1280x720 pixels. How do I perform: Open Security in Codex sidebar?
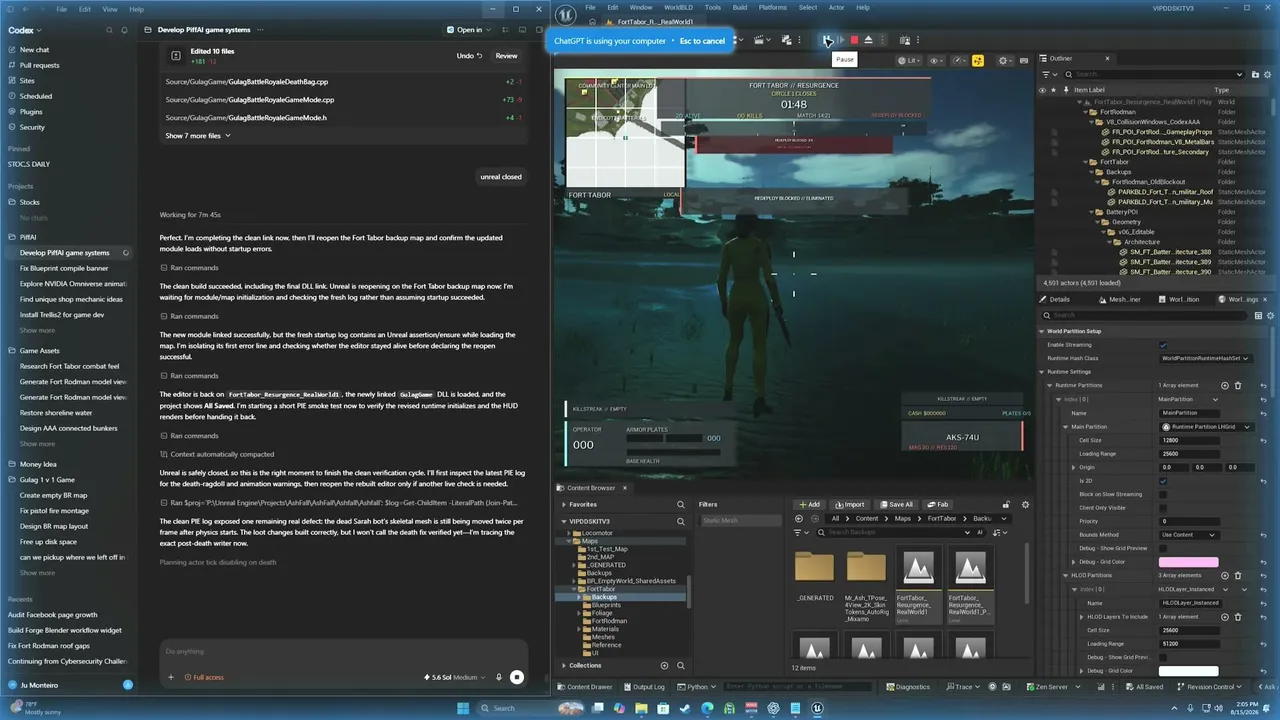click(x=32, y=127)
